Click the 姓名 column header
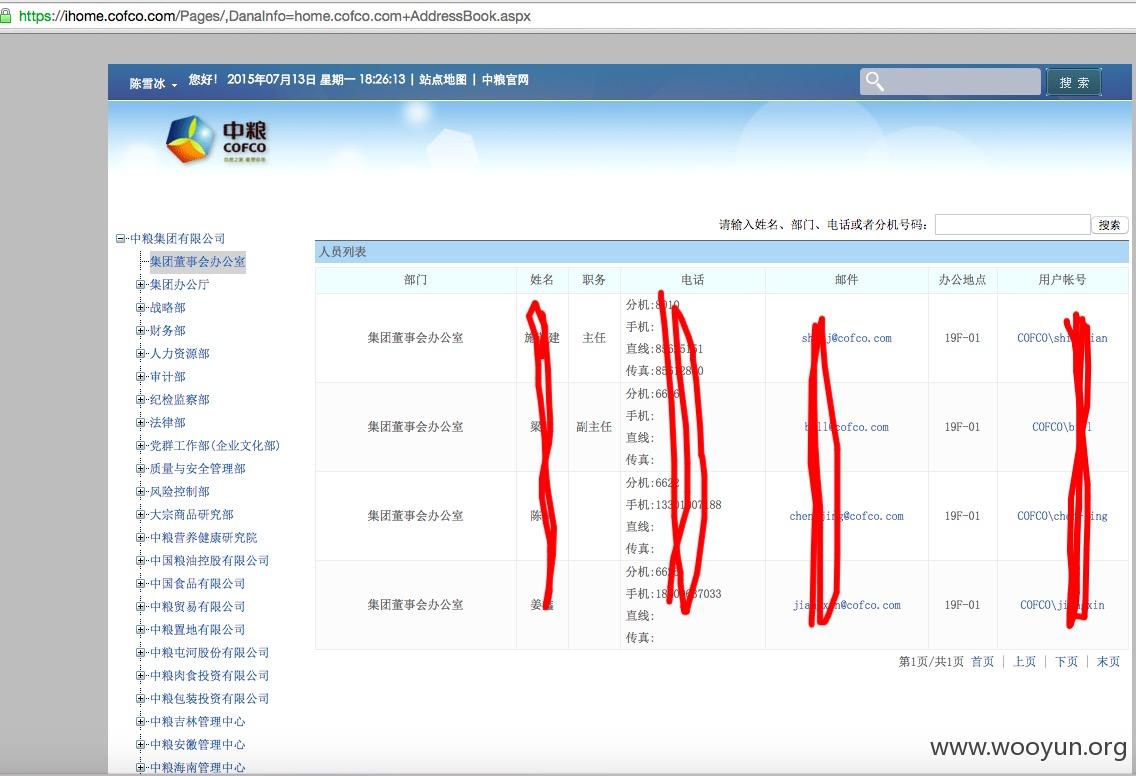Viewport: 1136px width, 776px height. [x=542, y=280]
